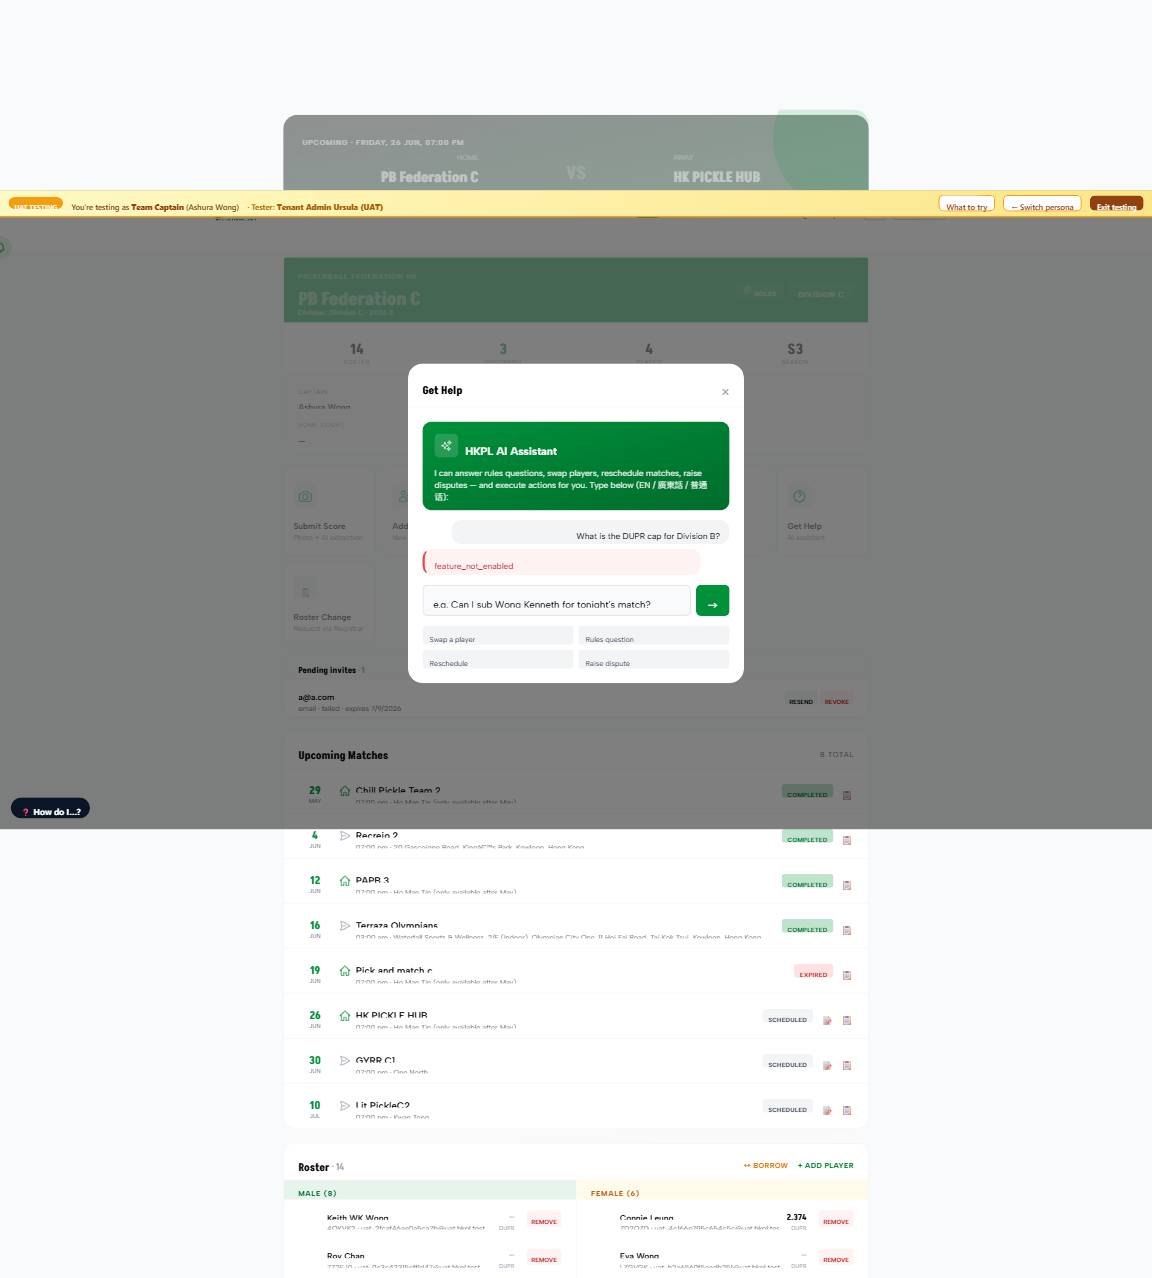Viewport: 1152px width, 1278px height.
Task: Click Connie Leung's 2.374 DUPR rating
Action: [x=796, y=1217]
